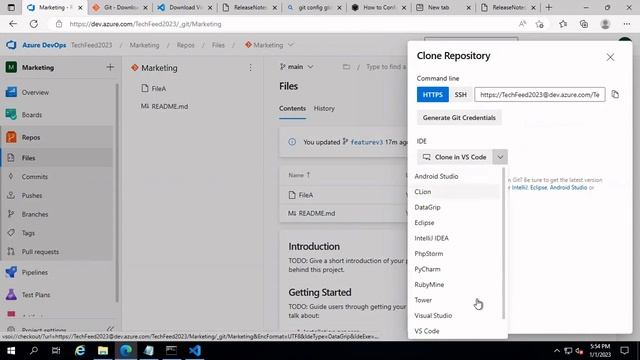640x360 pixels.
Task: Open Files breadcrumb link
Action: pos(218,45)
